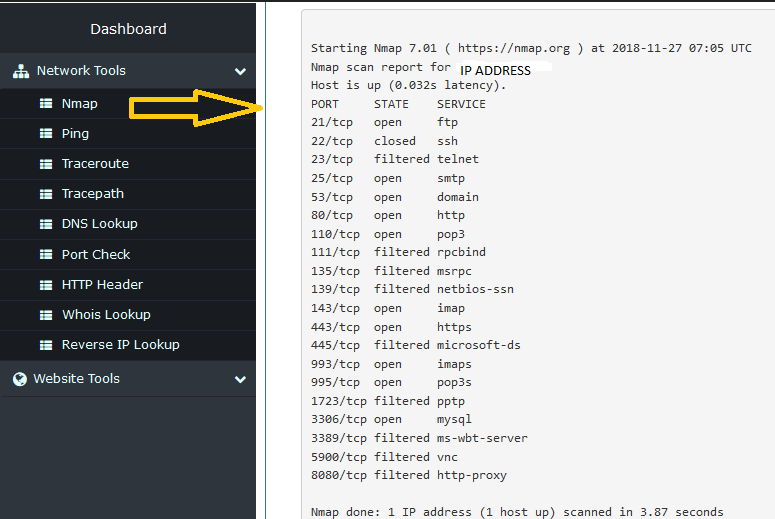This screenshot has width=775, height=519.
Task: Open the Dashboard menu item
Action: 128,29
